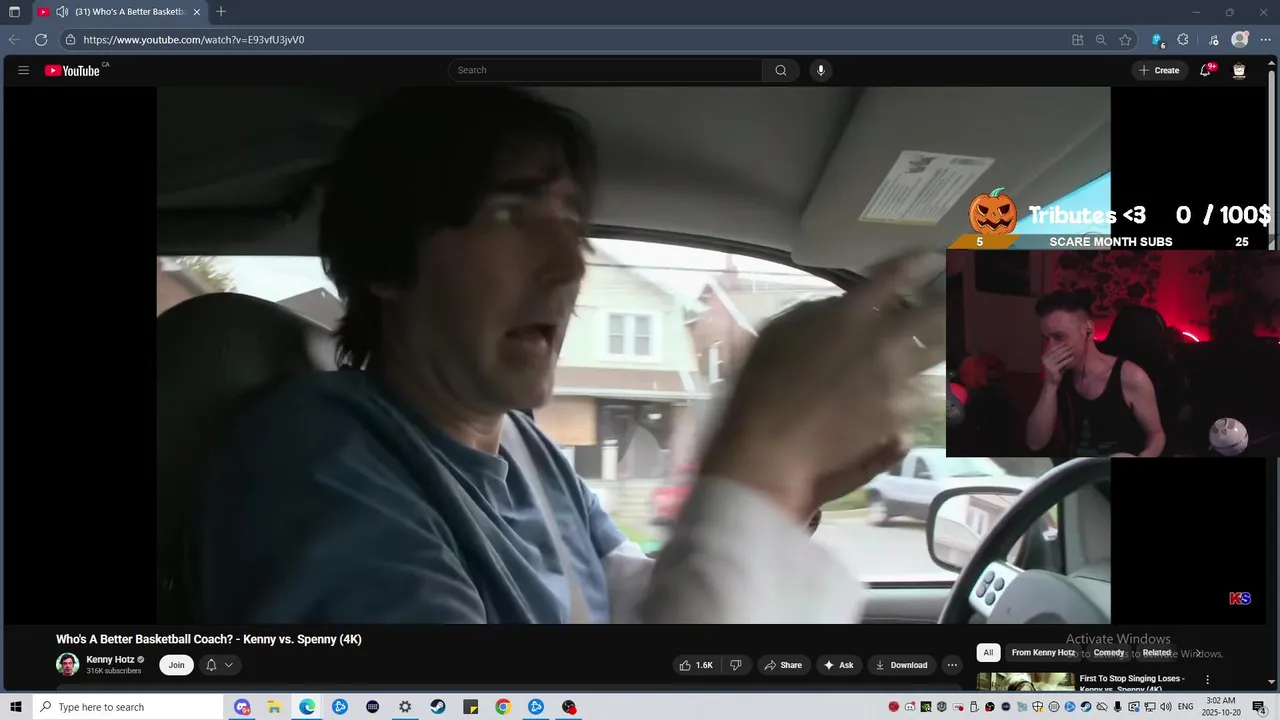Open Windows notification center icon
Image resolution: width=1280 pixels, height=720 pixels.
pyautogui.click(x=1260, y=707)
